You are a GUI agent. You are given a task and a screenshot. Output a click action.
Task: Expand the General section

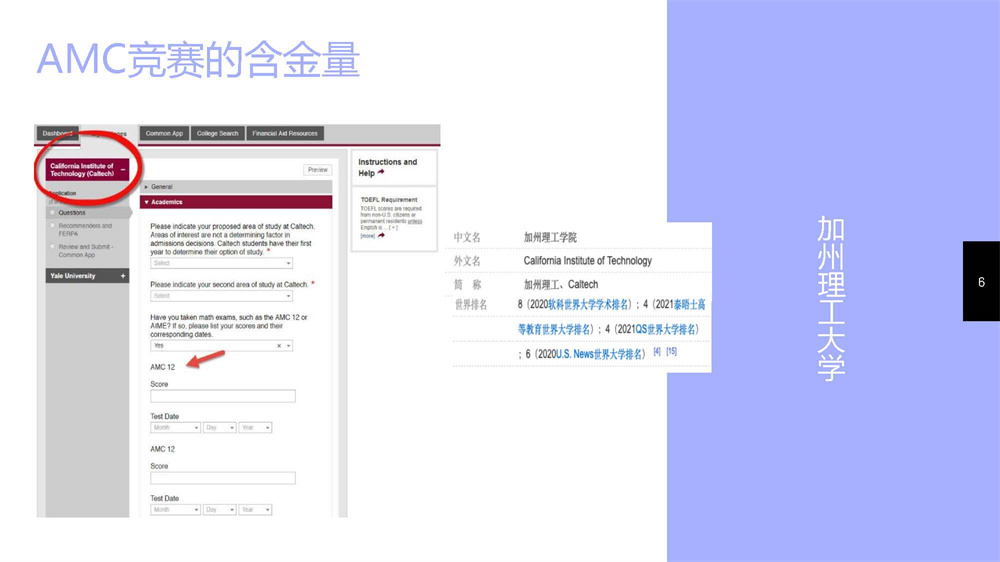tap(236, 187)
